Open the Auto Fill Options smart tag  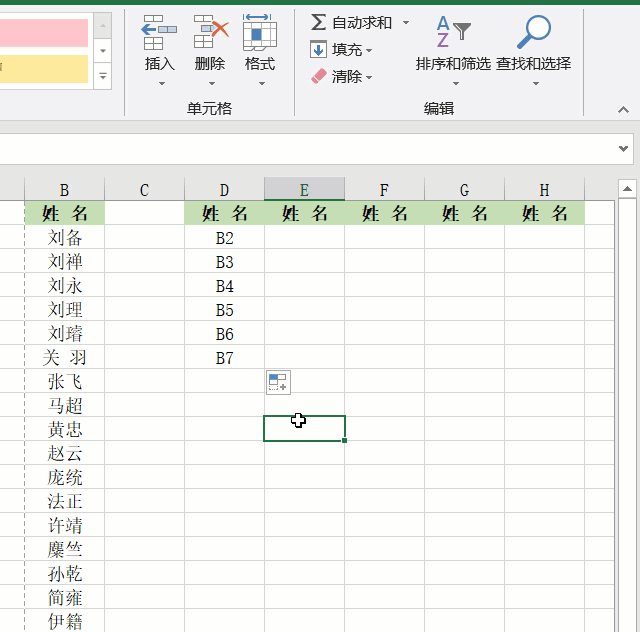[278, 383]
